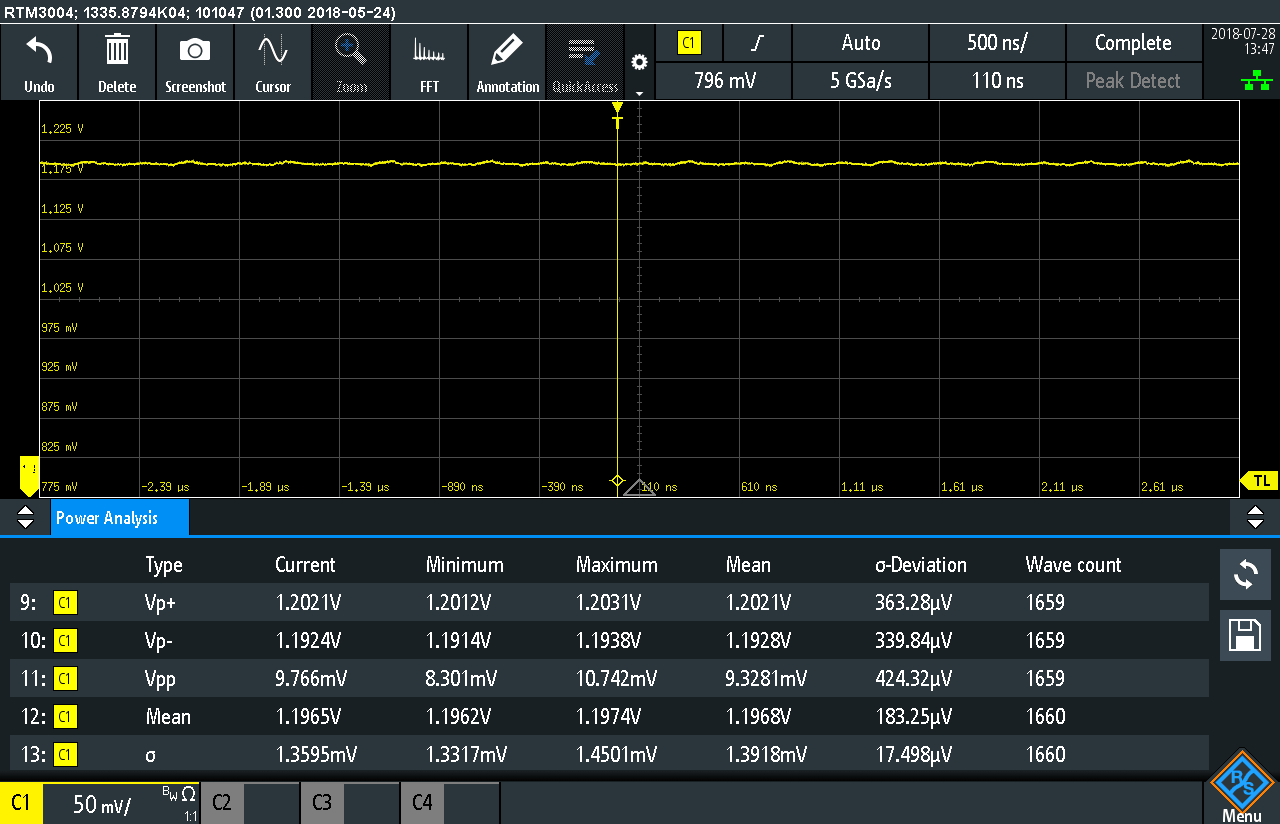Collapse panel using right up-down arrows
Screen dimensions: 1280x824
1255,517
